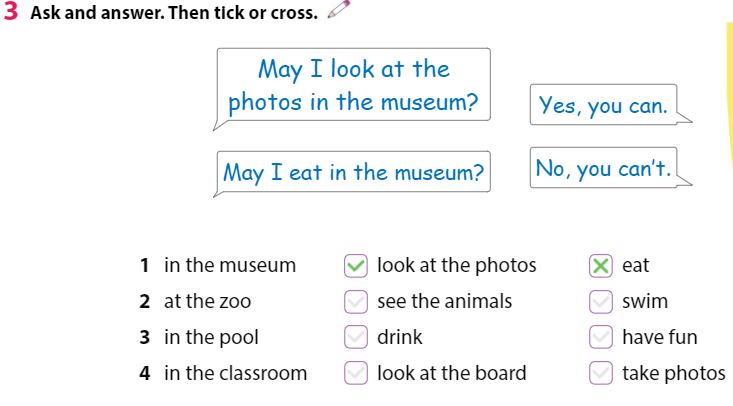Select the "Yes, you can." speech bubble
This screenshot has width=733, height=406.
[604, 105]
